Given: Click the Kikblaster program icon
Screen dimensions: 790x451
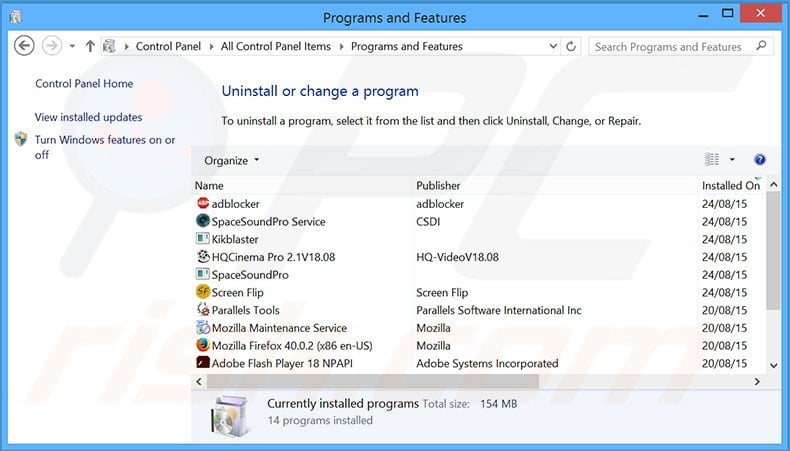Looking at the screenshot, I should tap(203, 238).
